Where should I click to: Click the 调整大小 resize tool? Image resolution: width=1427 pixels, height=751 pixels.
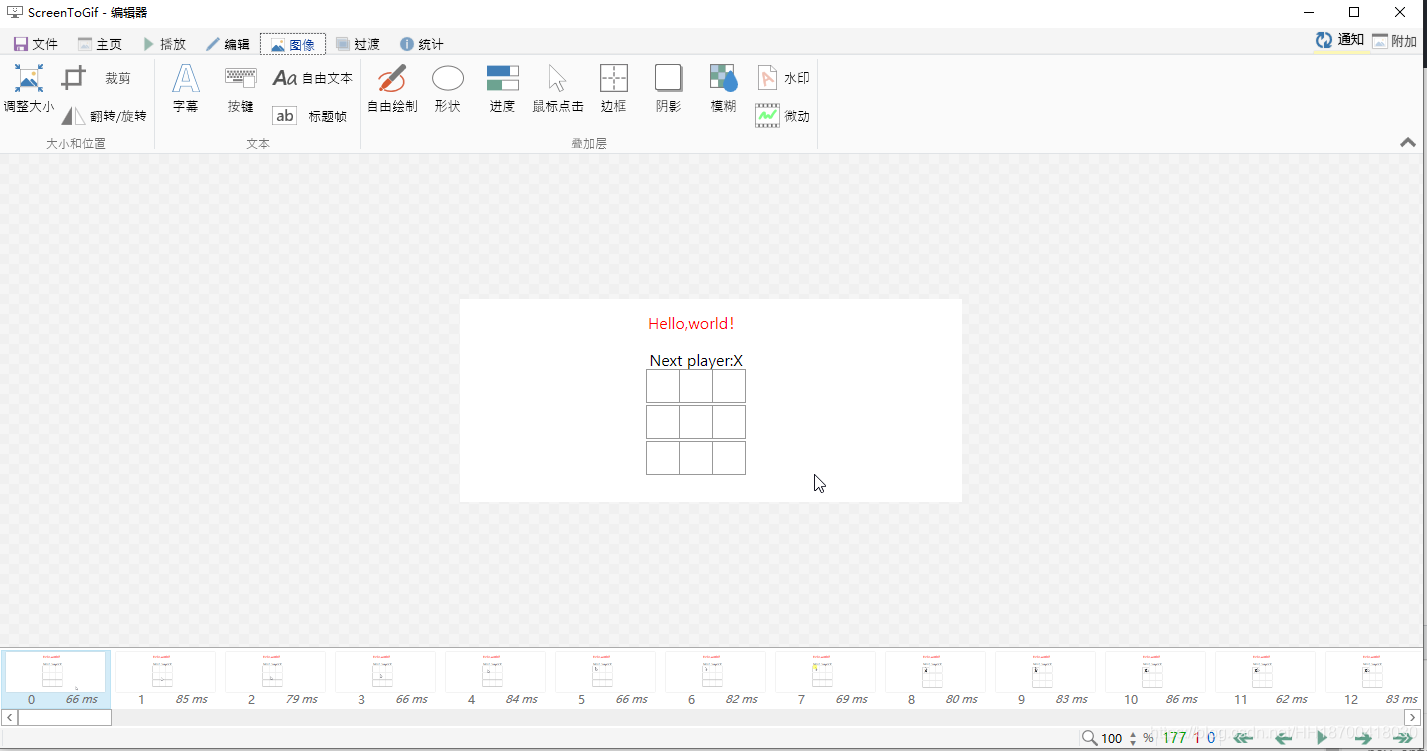pyautogui.click(x=29, y=89)
